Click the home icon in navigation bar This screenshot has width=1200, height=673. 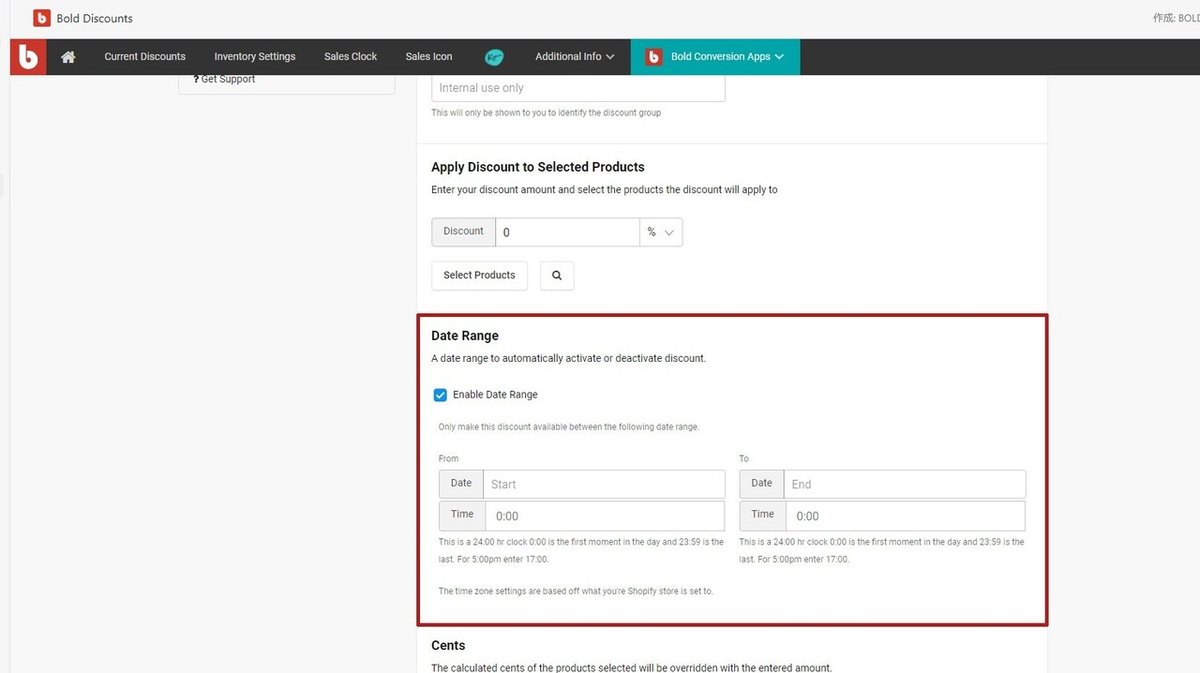pyautogui.click(x=68, y=57)
